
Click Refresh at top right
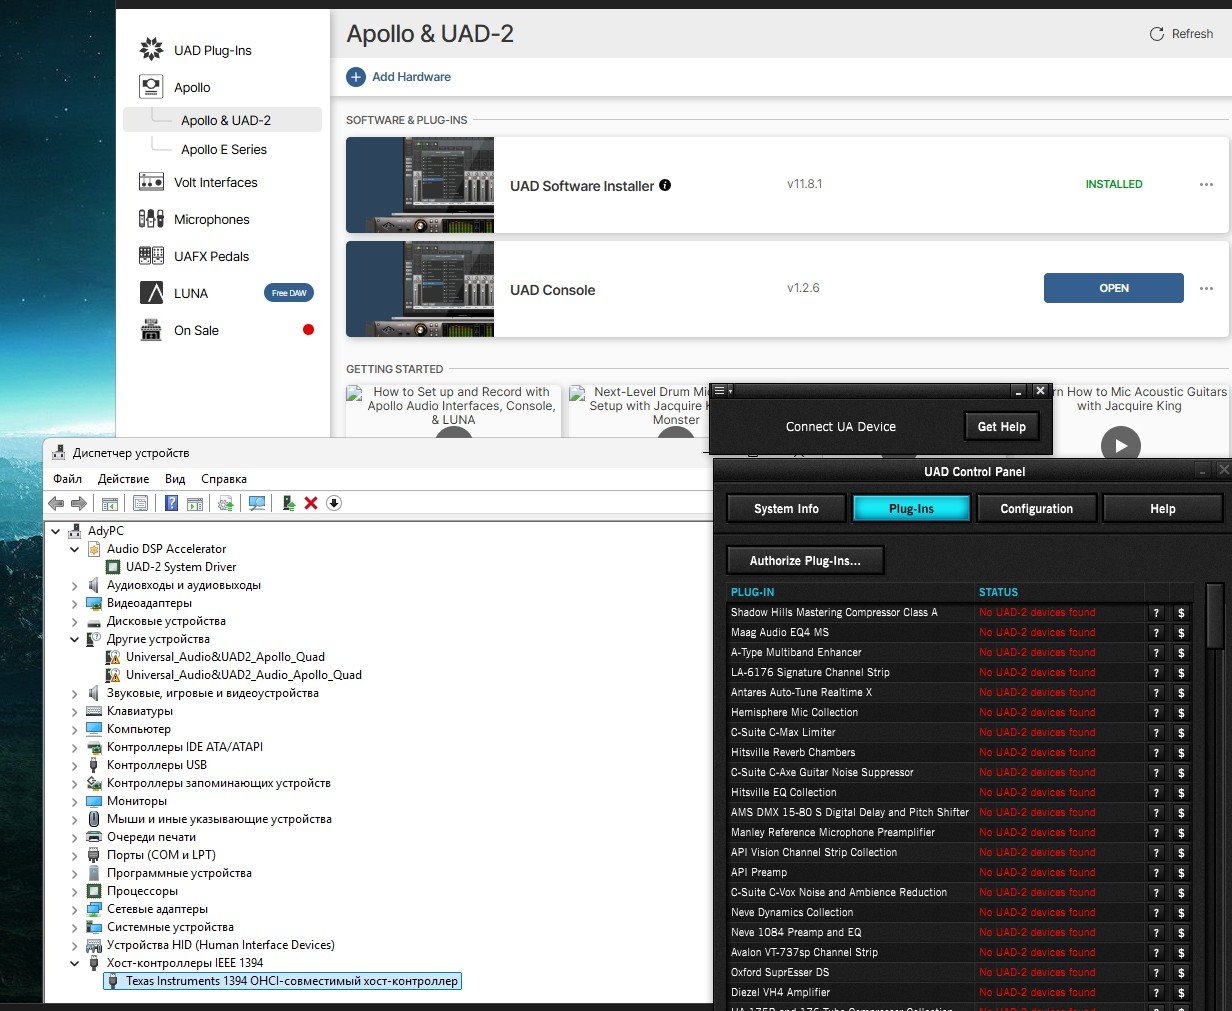point(1181,34)
